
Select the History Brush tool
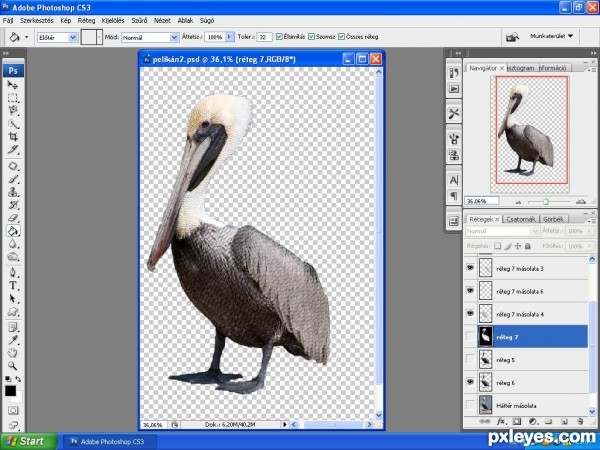pyautogui.click(x=13, y=205)
